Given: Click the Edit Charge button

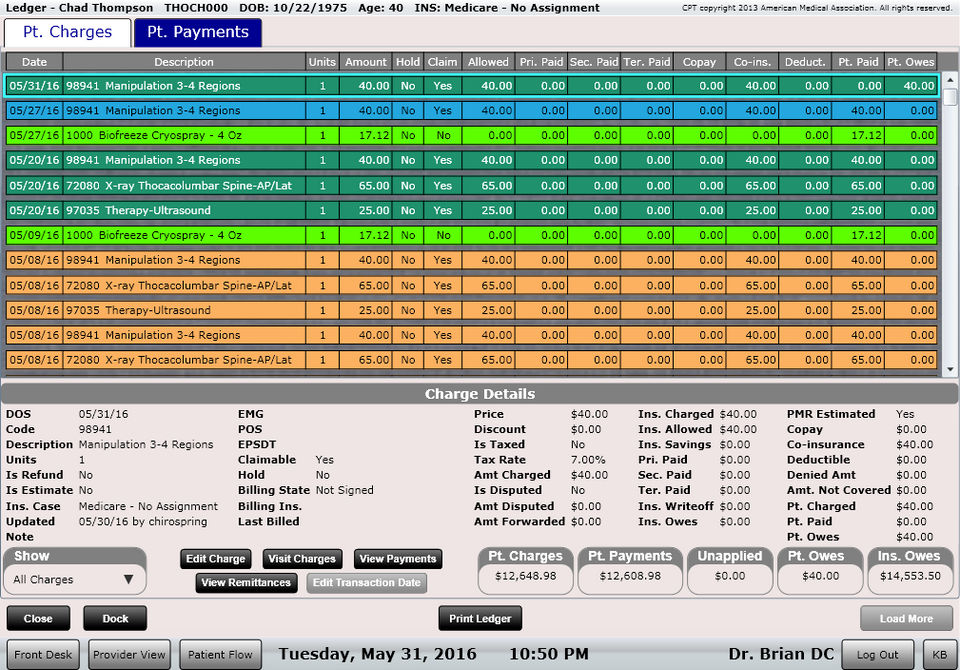Looking at the screenshot, I should tap(216, 559).
